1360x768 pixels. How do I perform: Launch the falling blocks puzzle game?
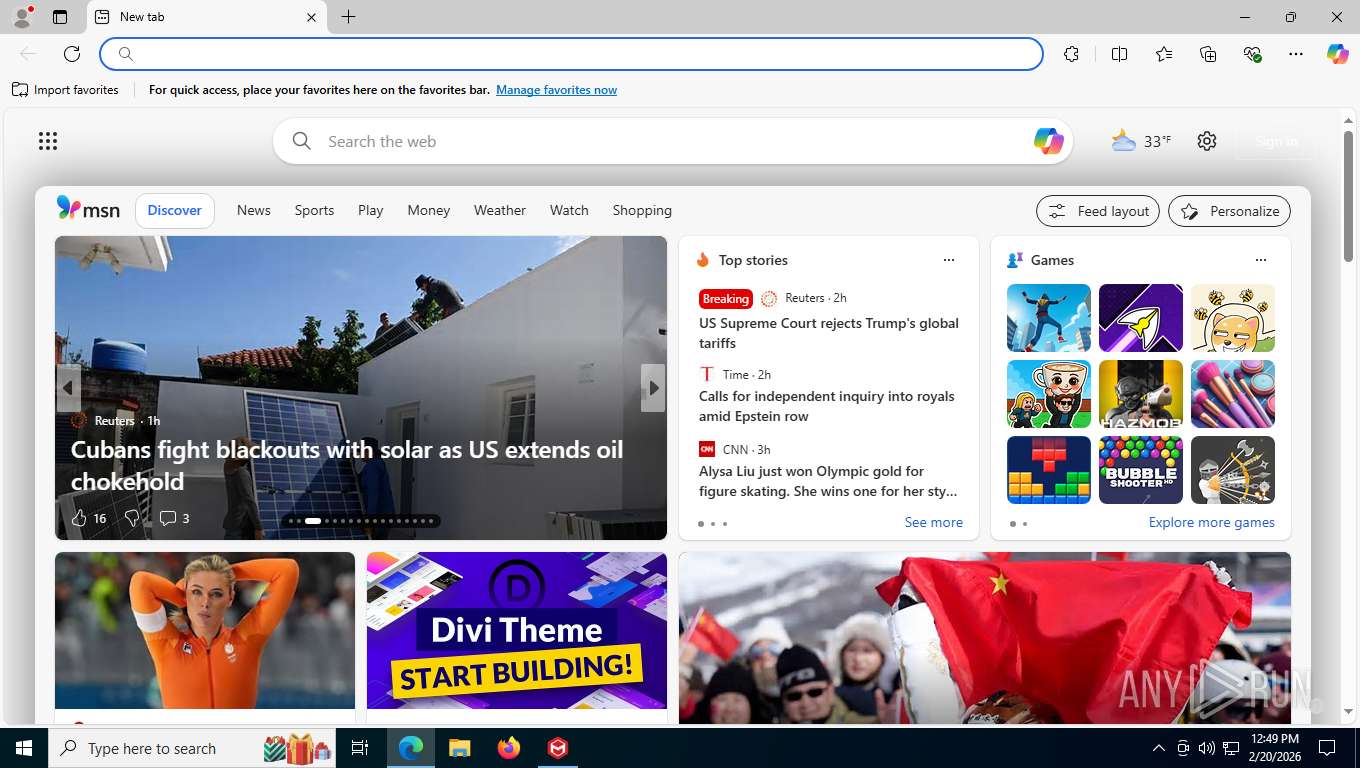click(1049, 470)
